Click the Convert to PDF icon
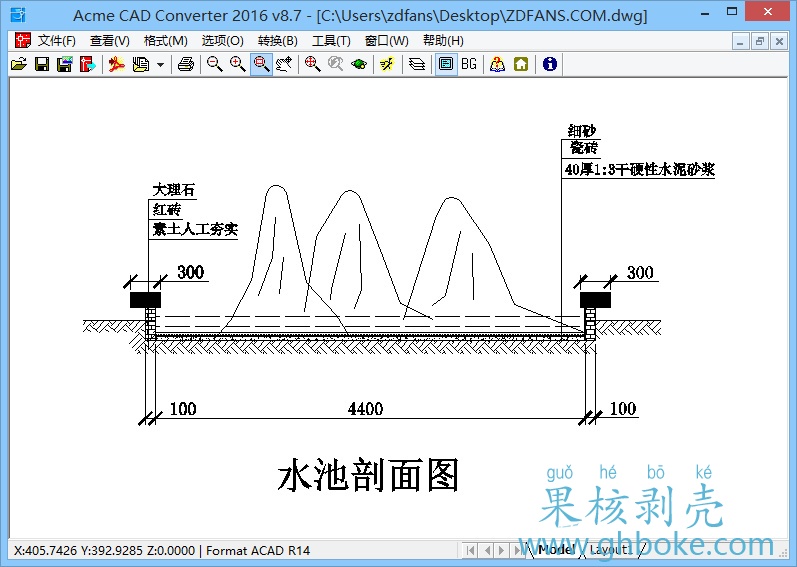Viewport: 797px width, 567px height. 117,64
